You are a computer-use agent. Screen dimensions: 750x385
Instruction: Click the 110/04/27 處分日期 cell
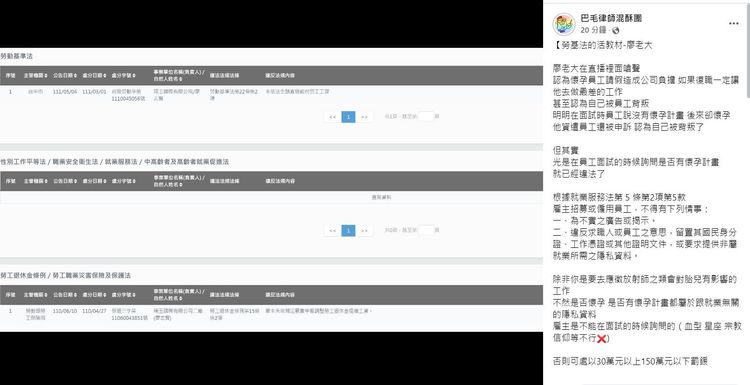click(x=94, y=310)
